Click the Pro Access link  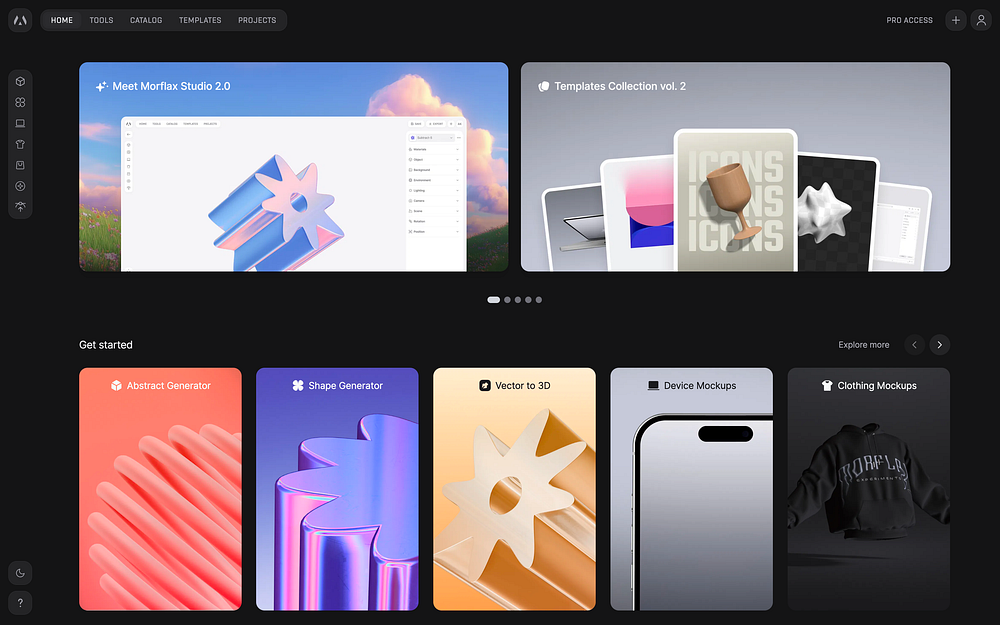click(x=909, y=20)
